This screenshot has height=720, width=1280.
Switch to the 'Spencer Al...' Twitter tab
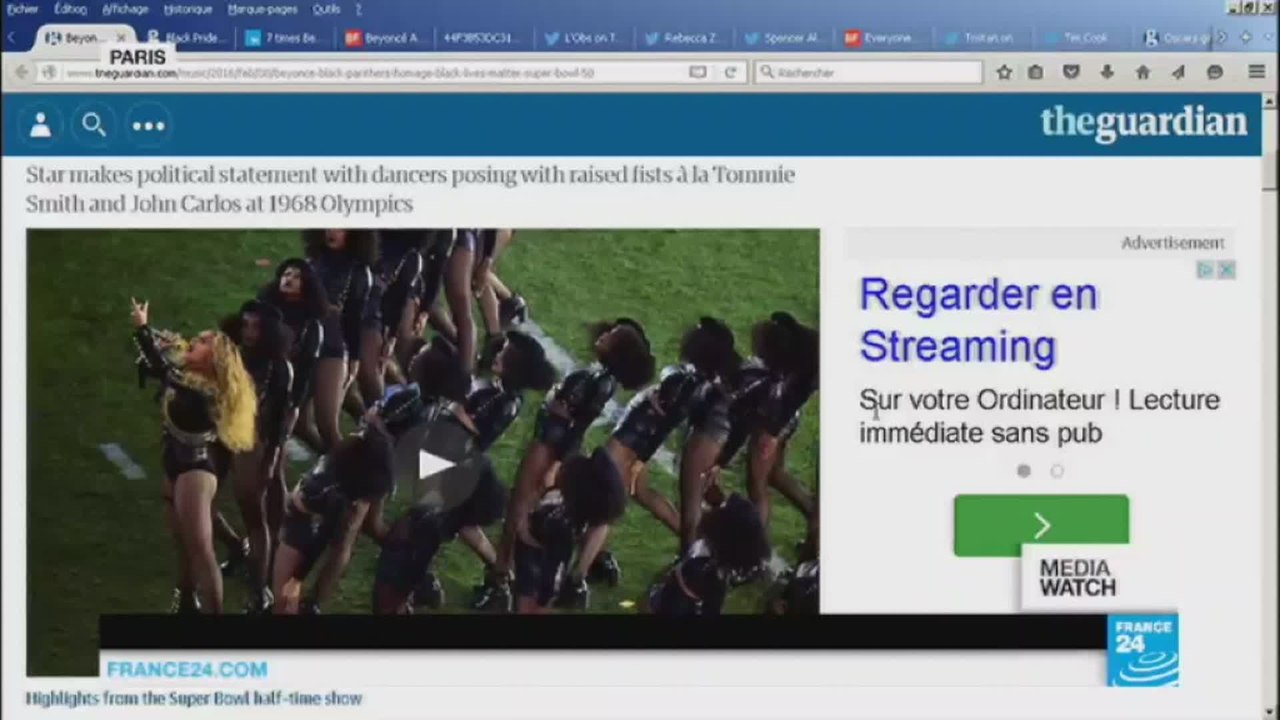pyautogui.click(x=784, y=38)
